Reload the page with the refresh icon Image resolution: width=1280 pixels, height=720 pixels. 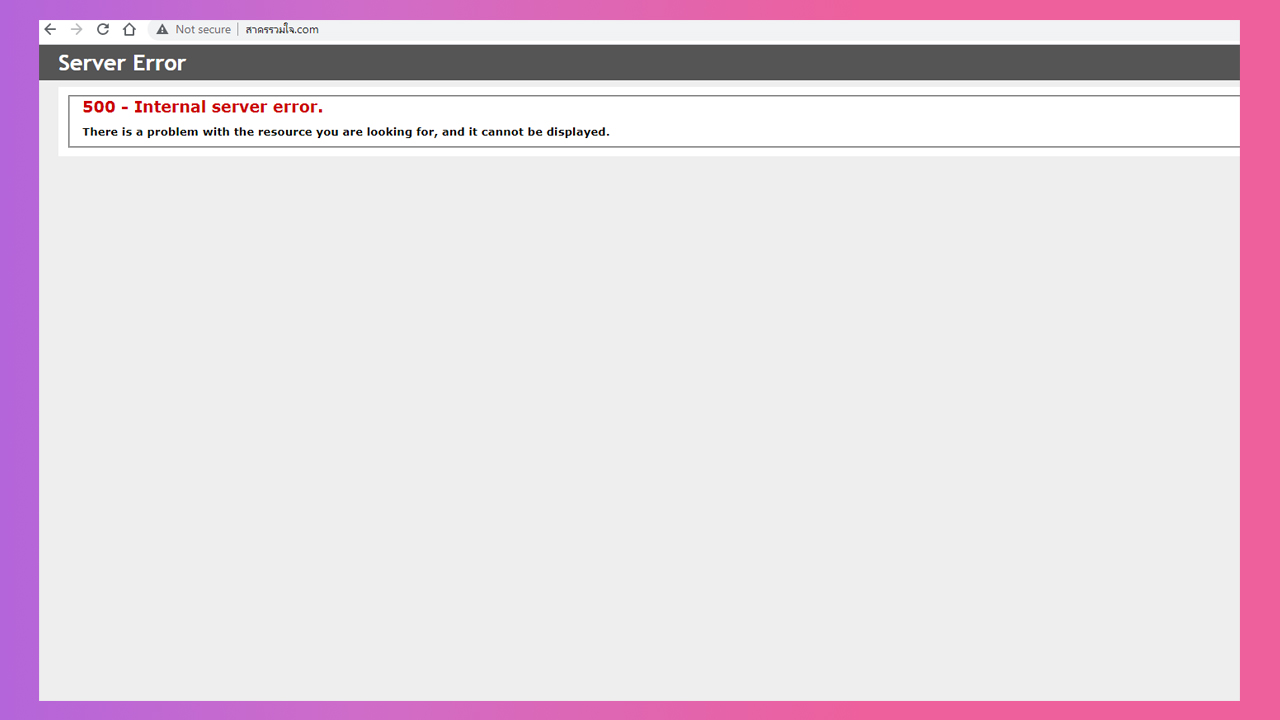[x=103, y=30]
